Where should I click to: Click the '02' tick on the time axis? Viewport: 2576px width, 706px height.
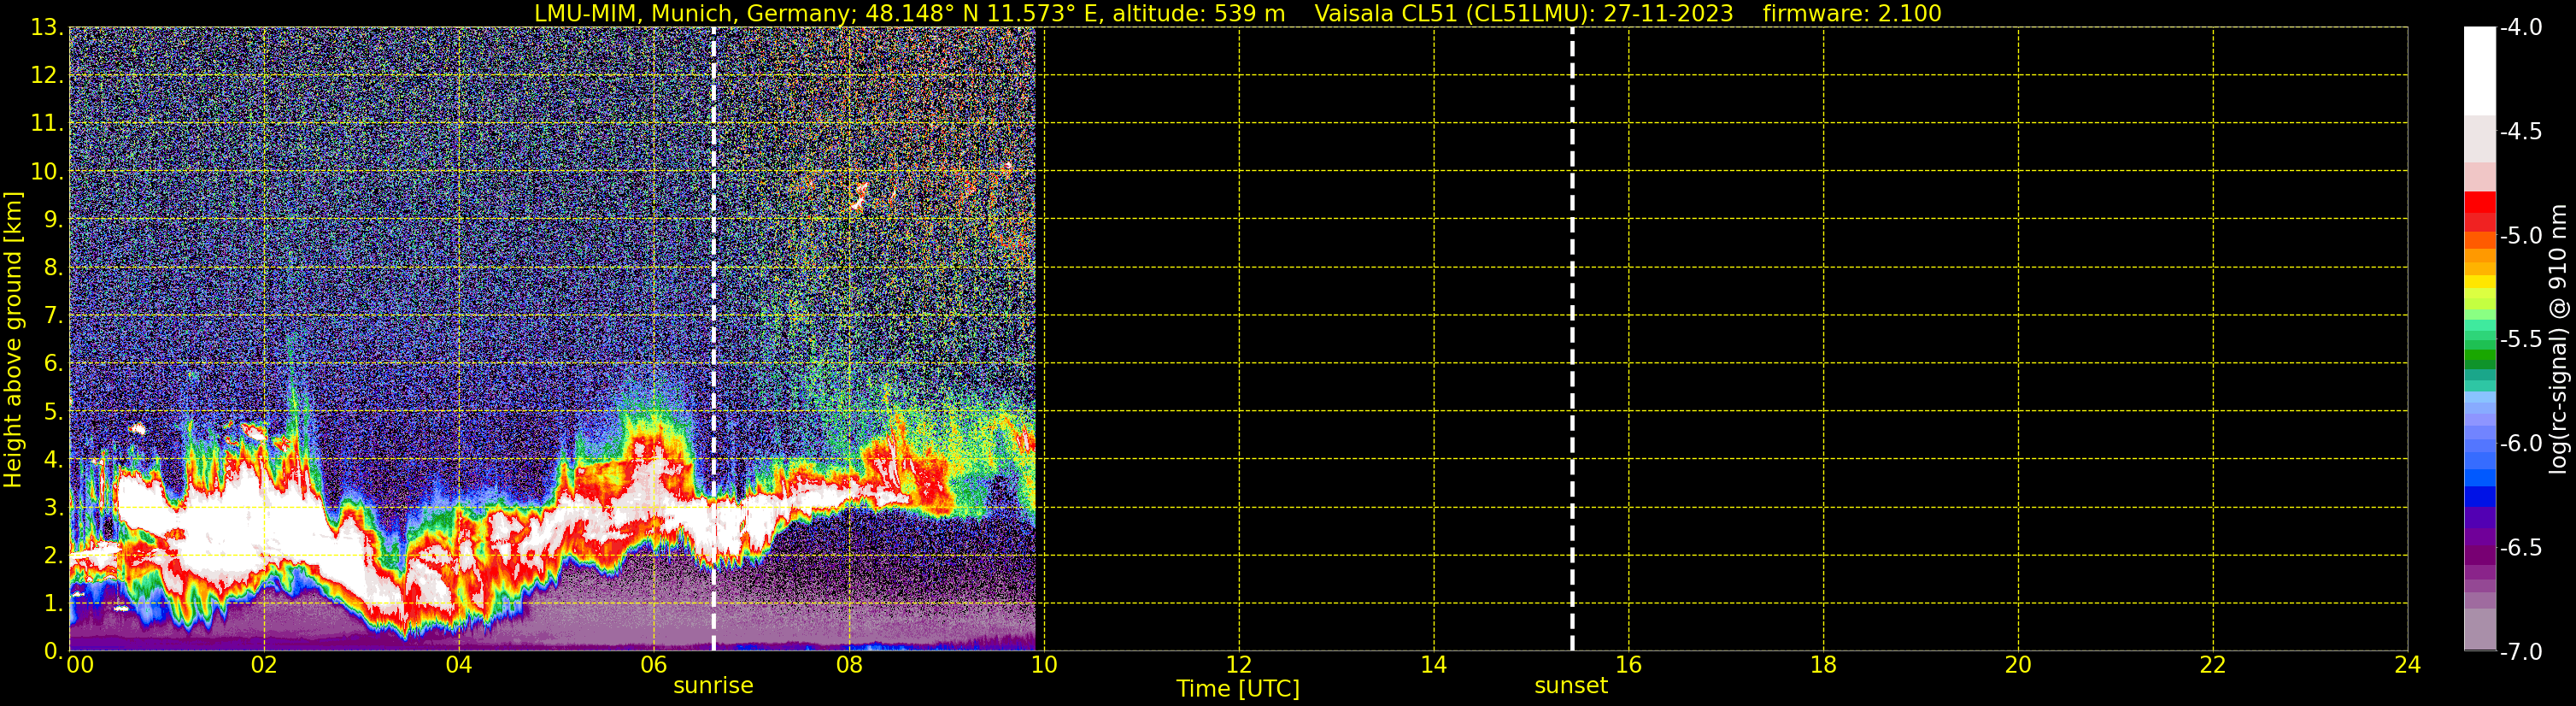coord(264,665)
